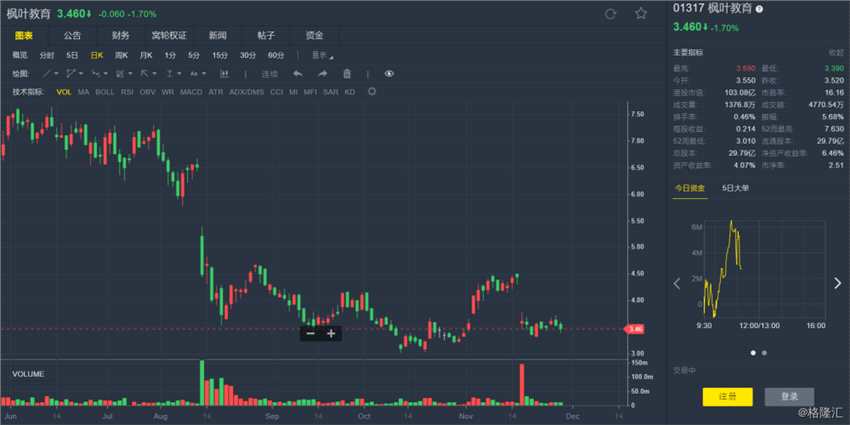This screenshot has height=425, width=850.
Task: Select the 月K monthly candlestick view
Action: pyautogui.click(x=146, y=55)
